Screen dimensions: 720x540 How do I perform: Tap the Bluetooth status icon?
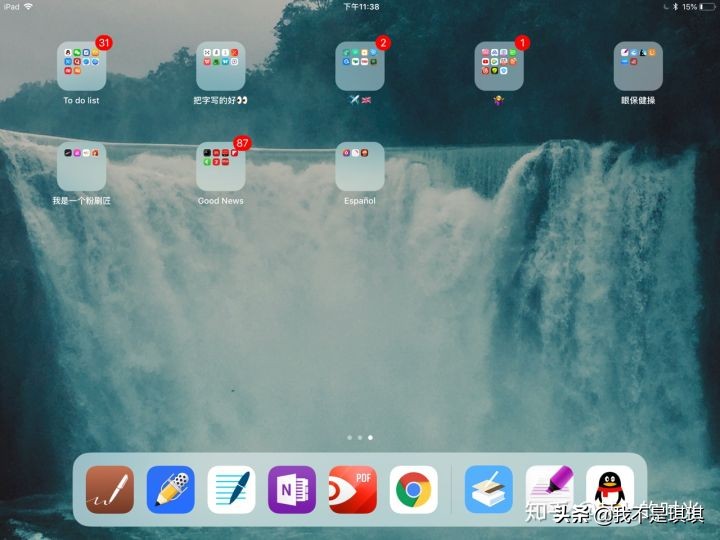pyautogui.click(x=675, y=7)
